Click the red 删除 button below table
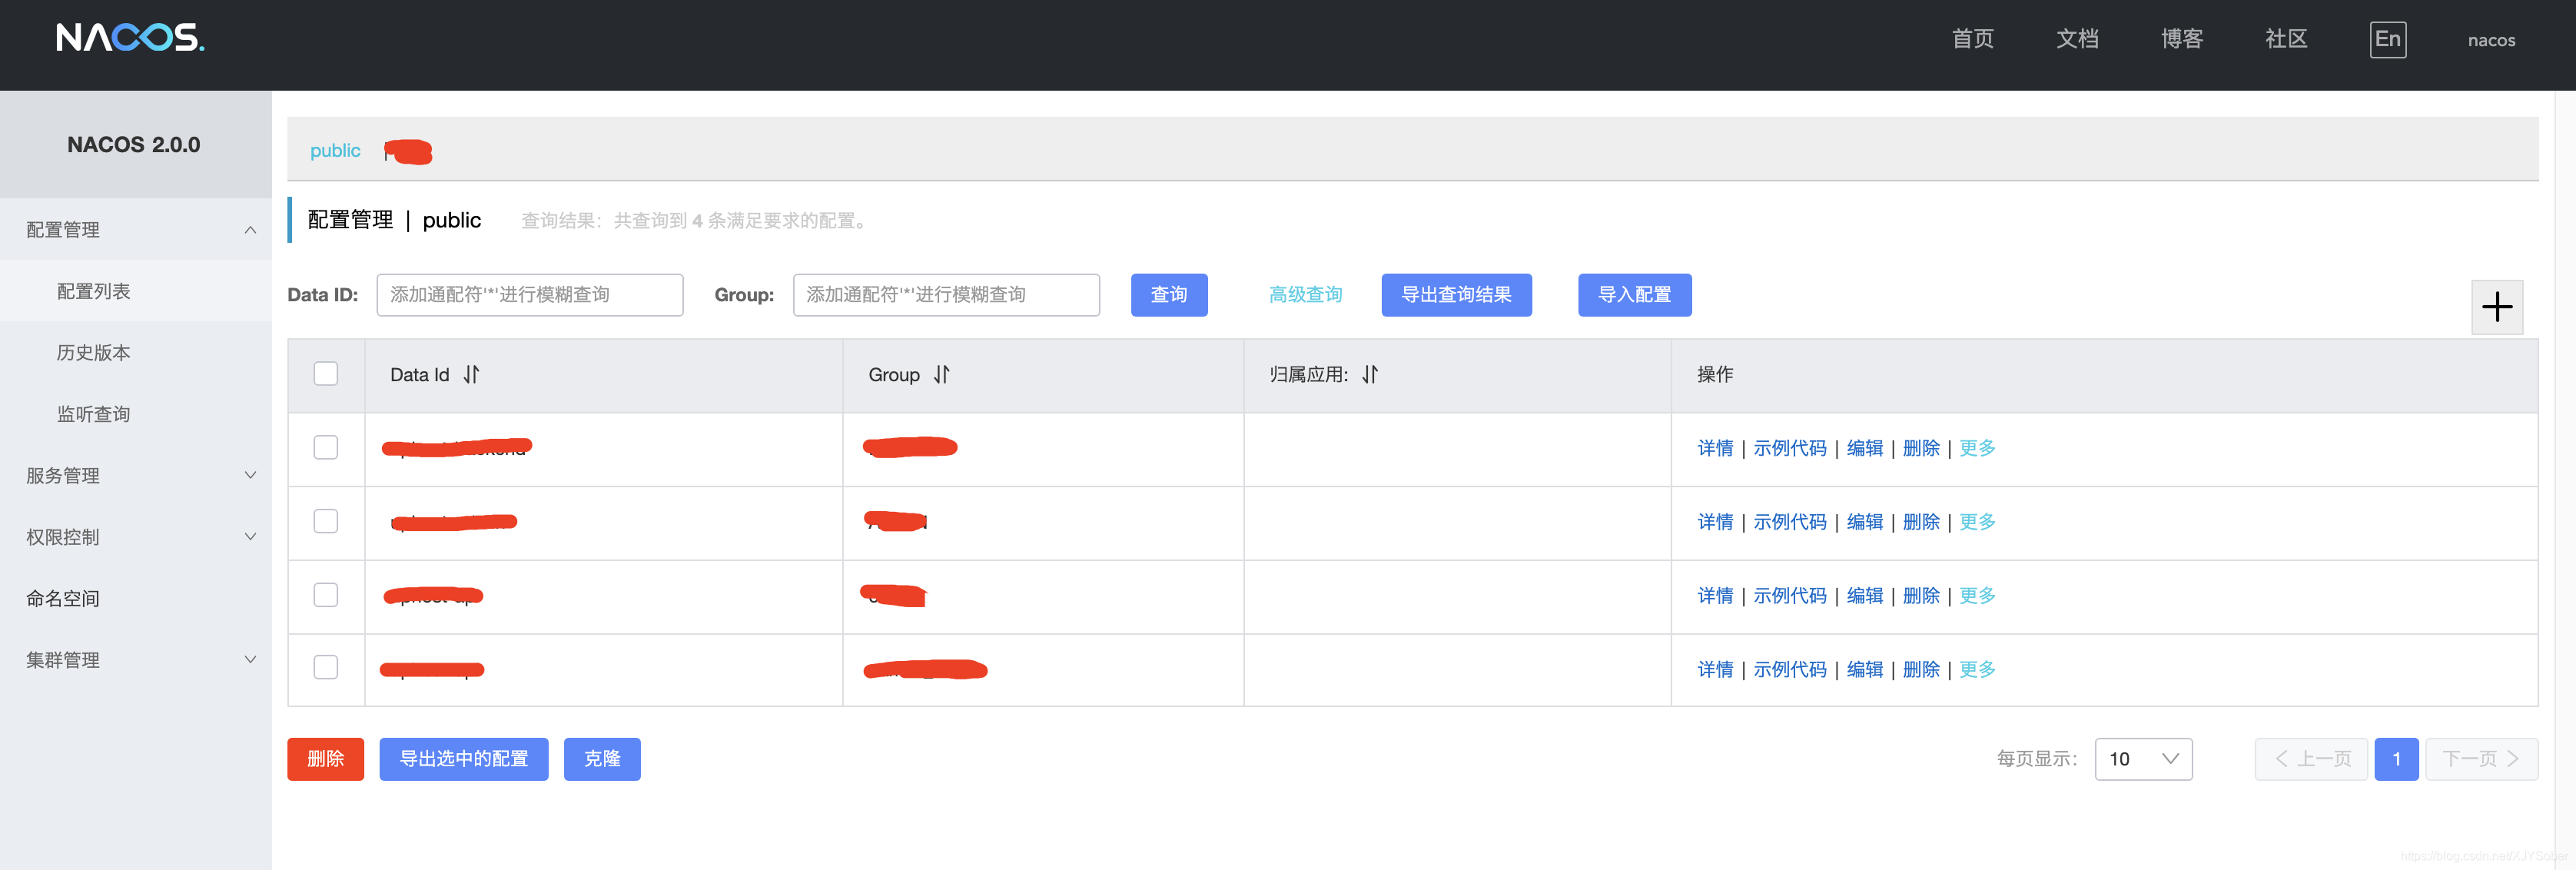Viewport: 2576px width, 870px height. coord(326,759)
